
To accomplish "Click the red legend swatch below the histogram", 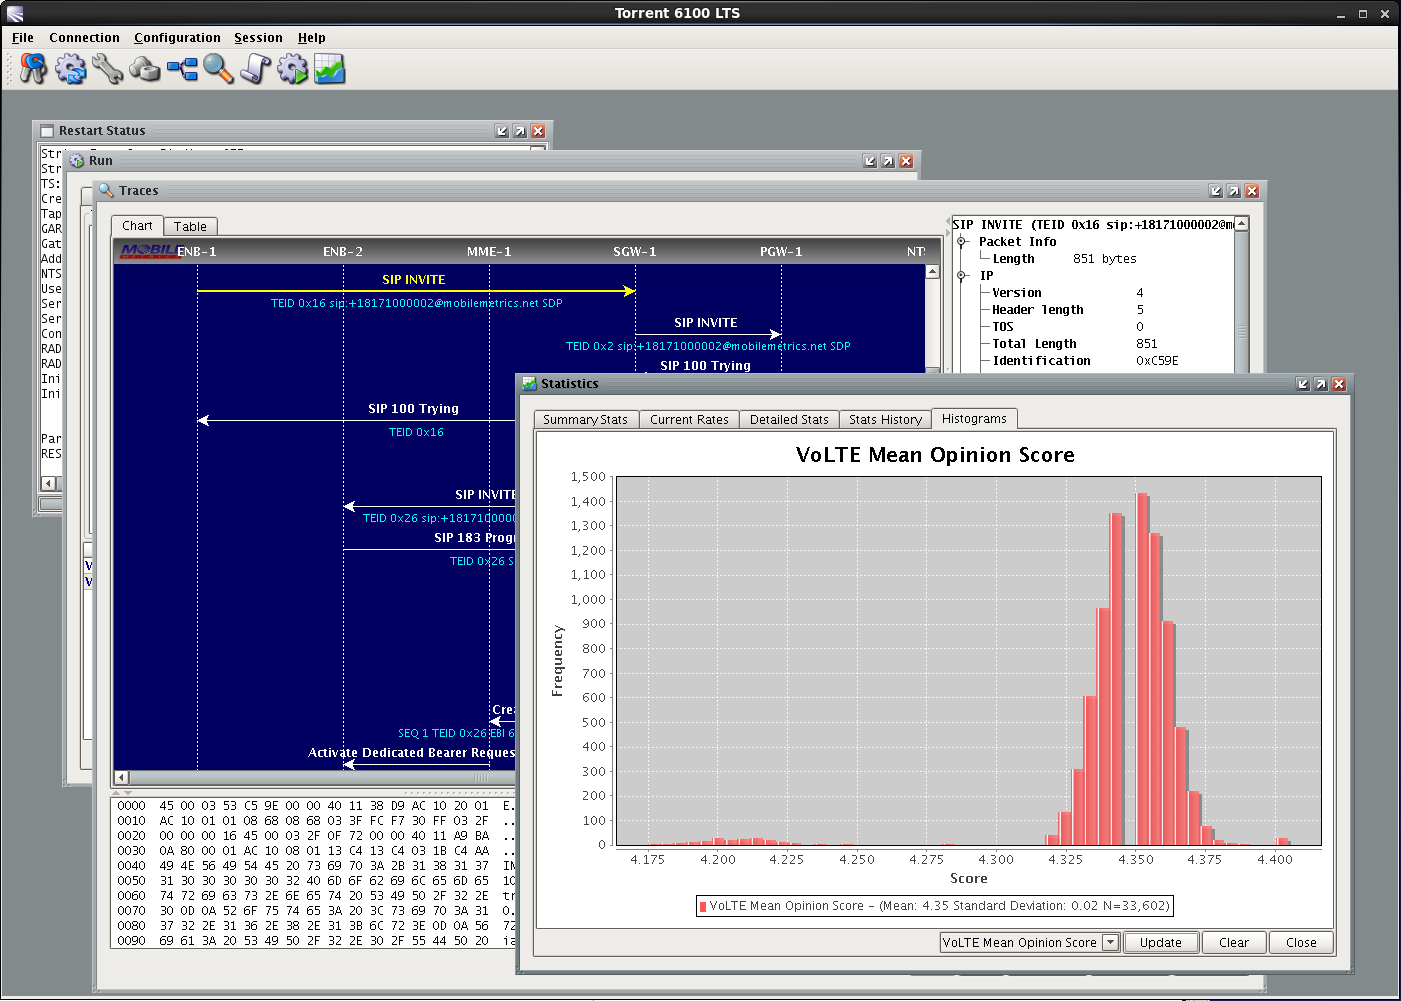I will coord(703,907).
